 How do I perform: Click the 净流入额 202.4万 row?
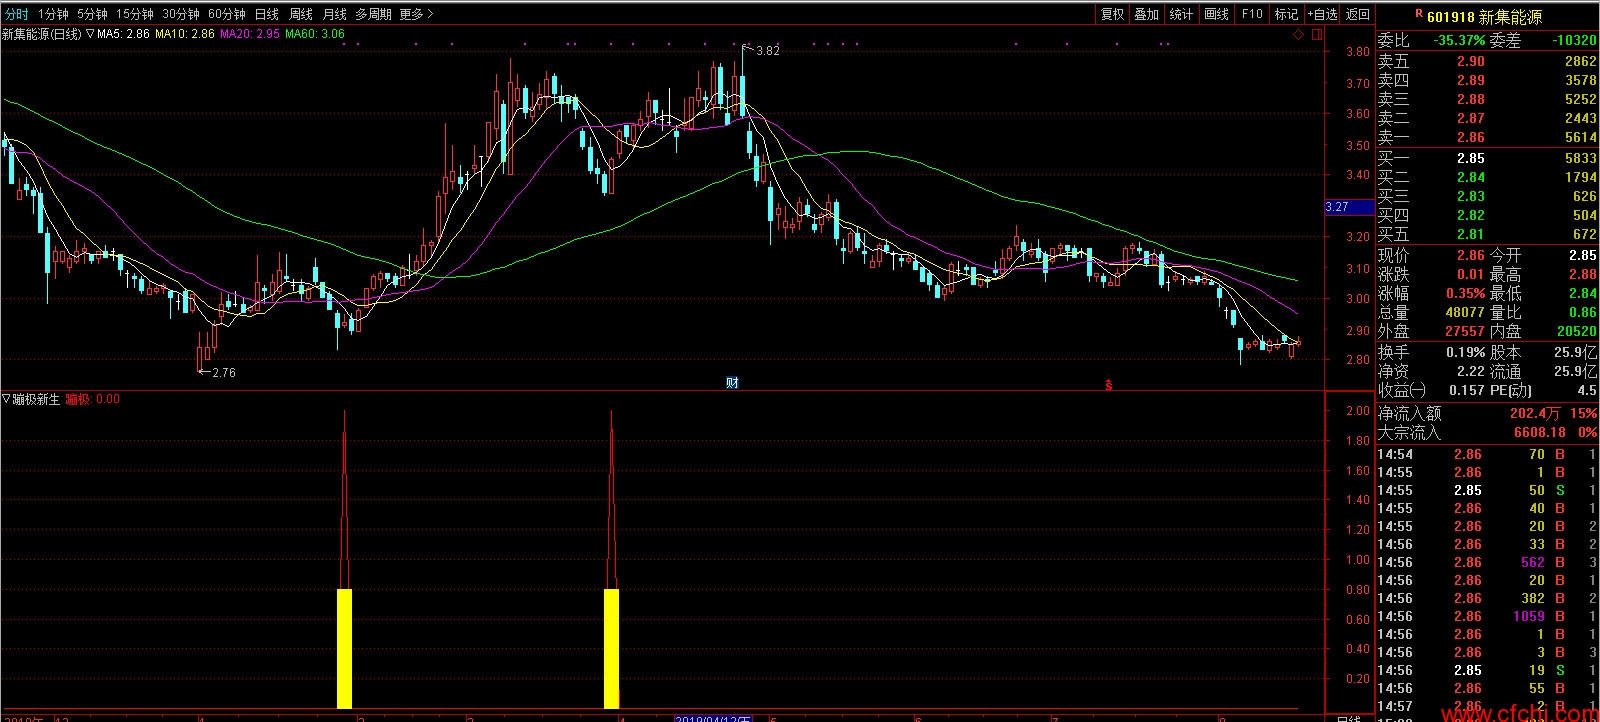[x=1487, y=413]
